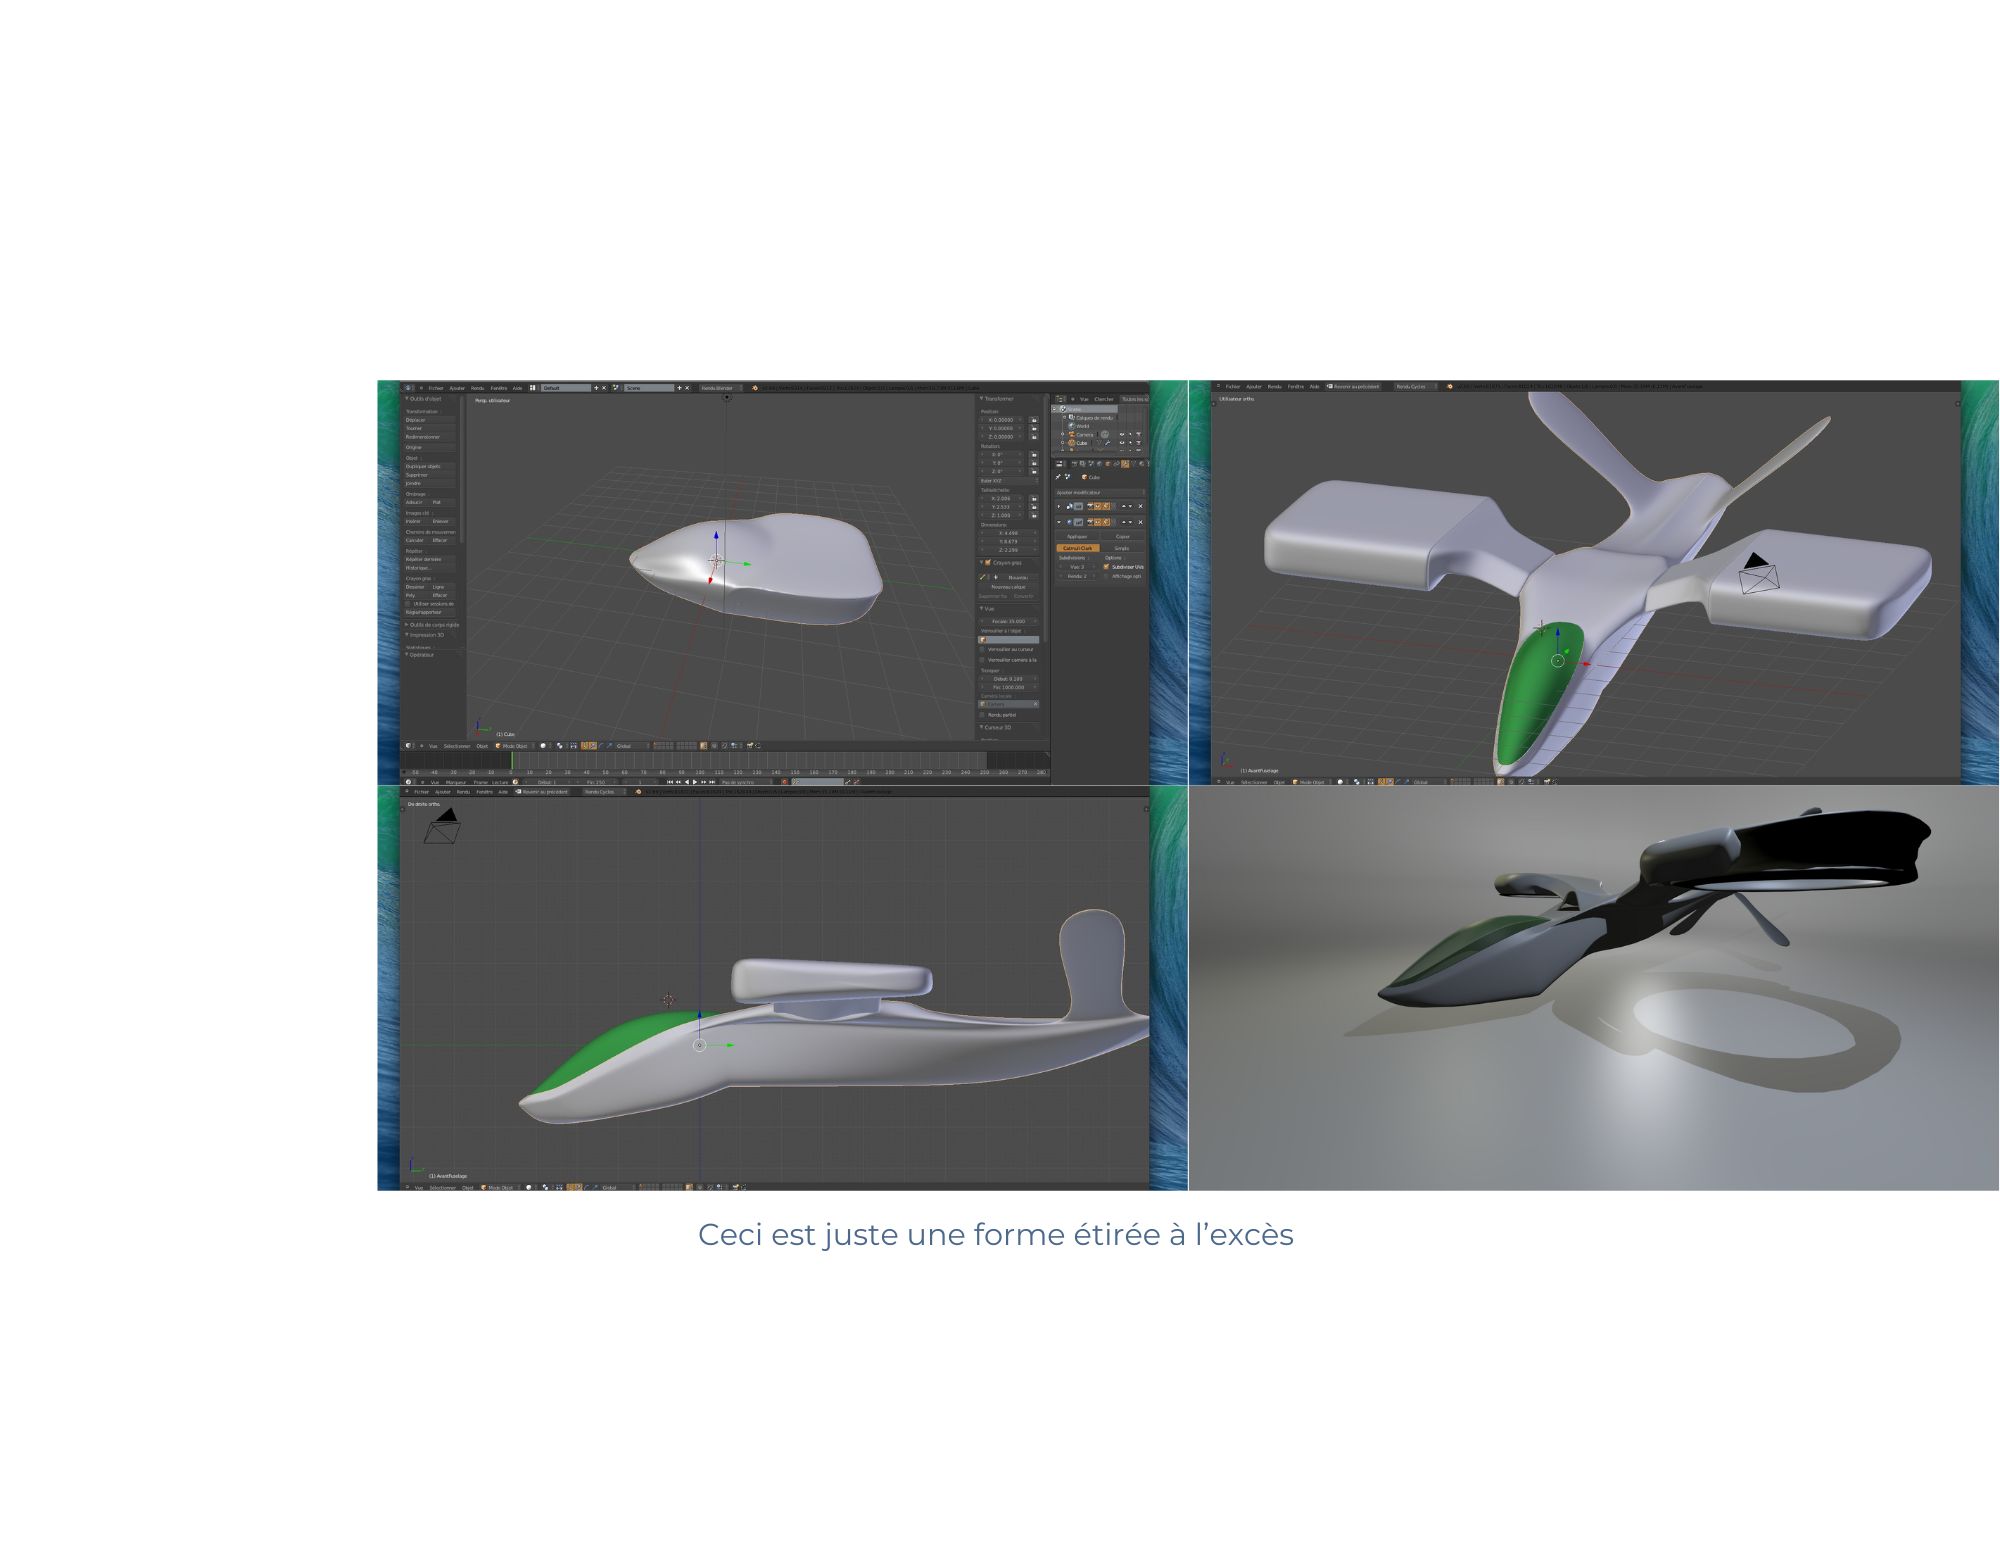Open the Rendu menu in top-left window

(x=477, y=388)
